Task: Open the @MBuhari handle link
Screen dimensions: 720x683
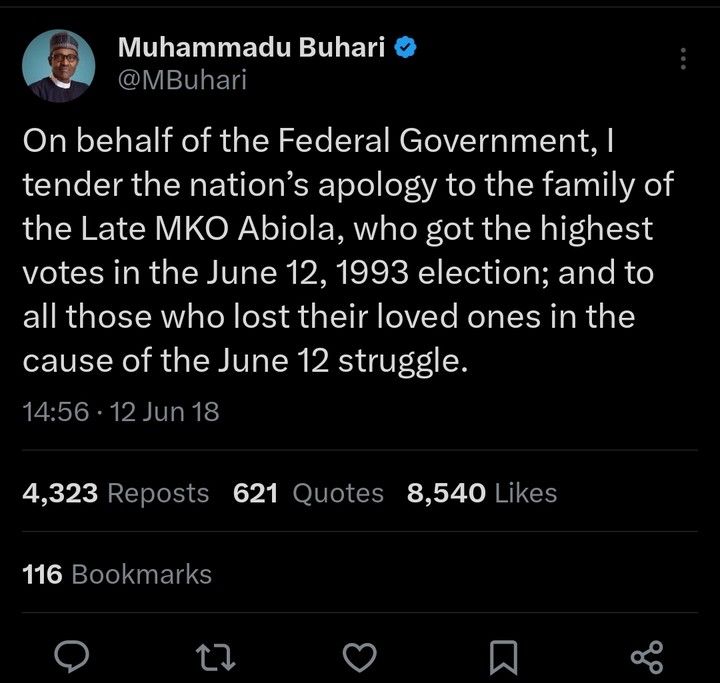Action: (x=182, y=80)
